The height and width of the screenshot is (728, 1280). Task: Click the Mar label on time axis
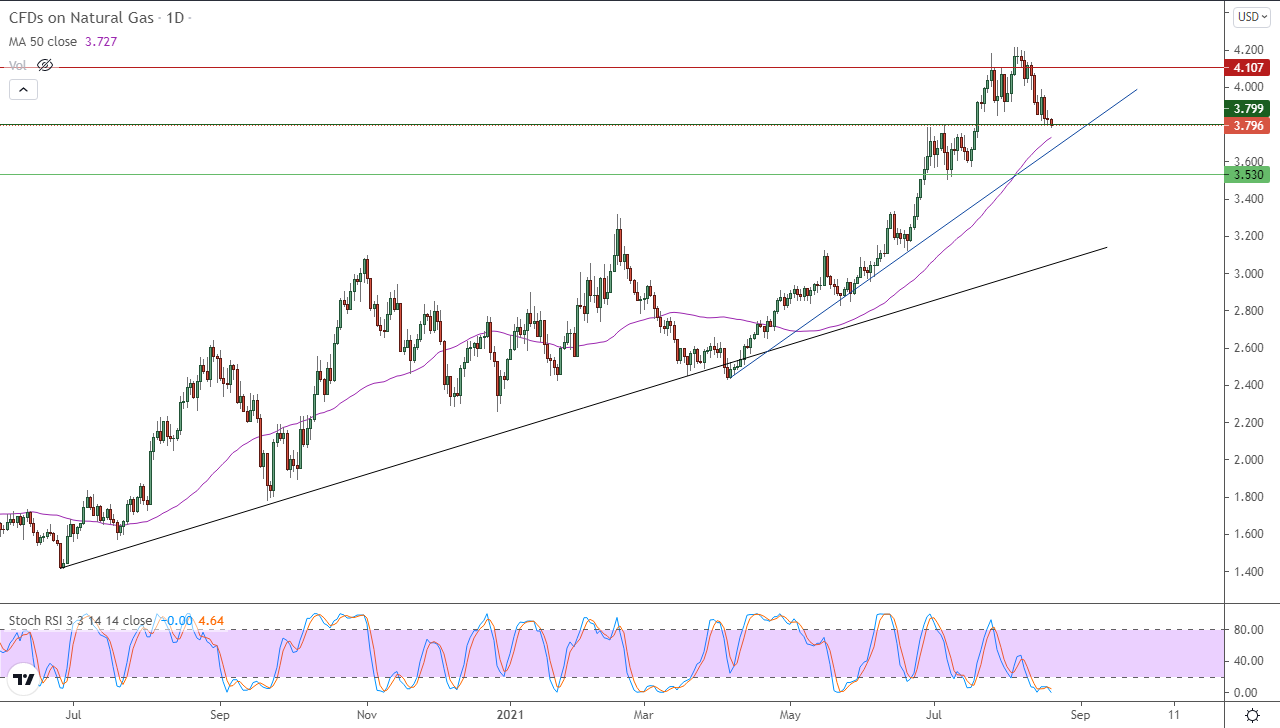point(645,715)
